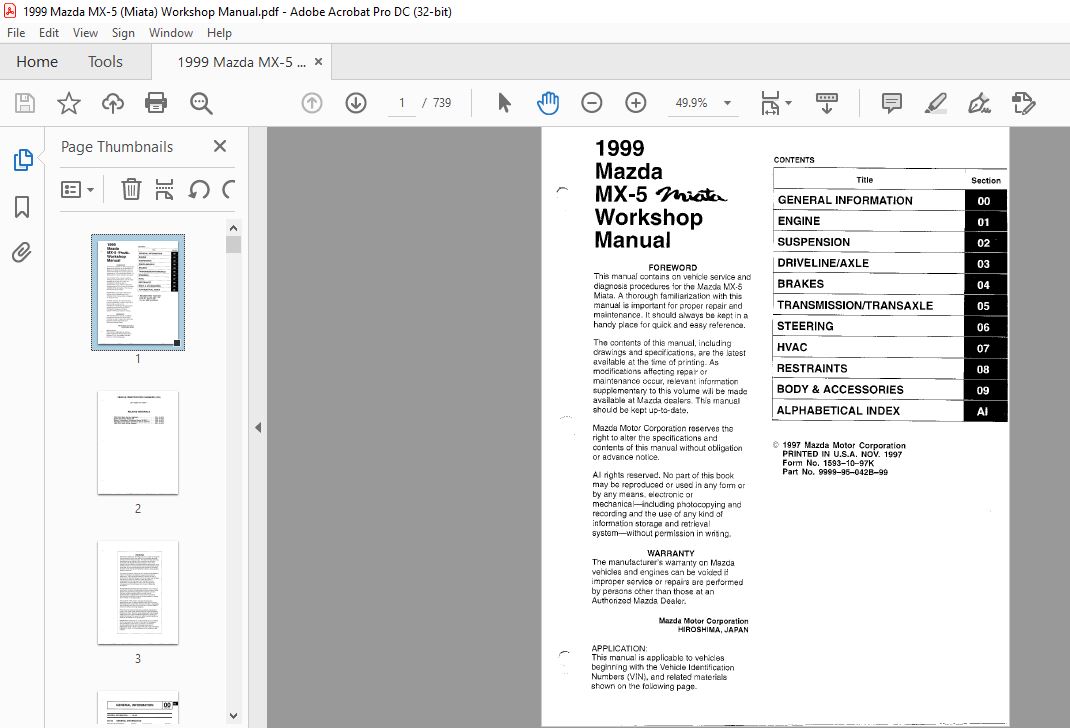The width and height of the screenshot is (1070, 728).
Task: Click the page number input field
Action: 402,103
